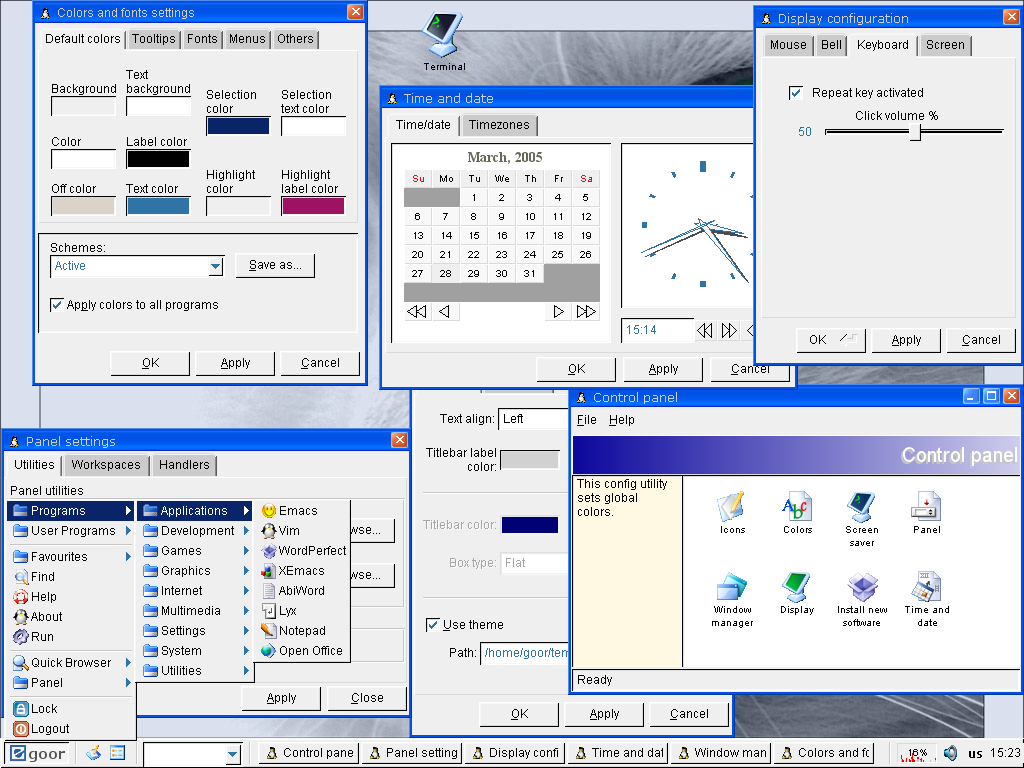
Task: Open the File menu in Control panel
Action: (x=587, y=420)
